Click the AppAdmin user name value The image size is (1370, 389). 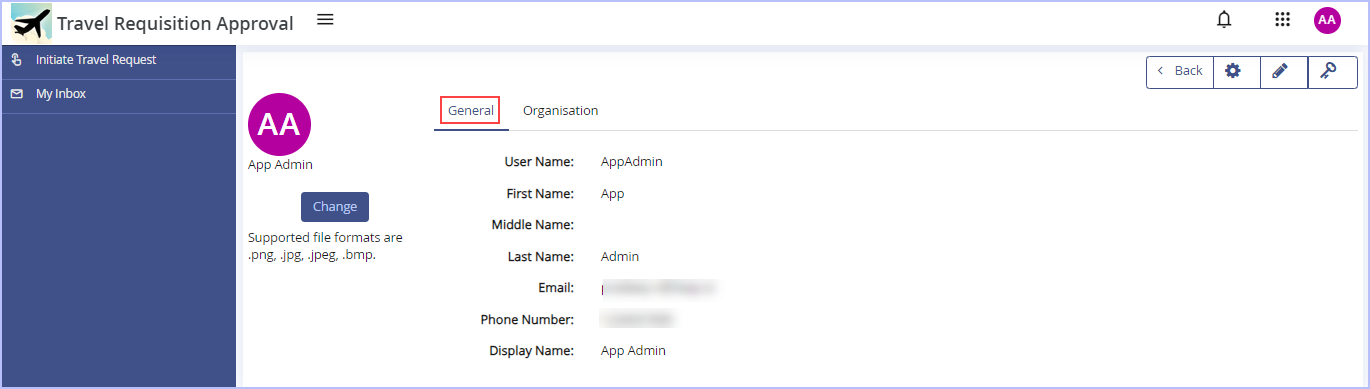[631, 161]
